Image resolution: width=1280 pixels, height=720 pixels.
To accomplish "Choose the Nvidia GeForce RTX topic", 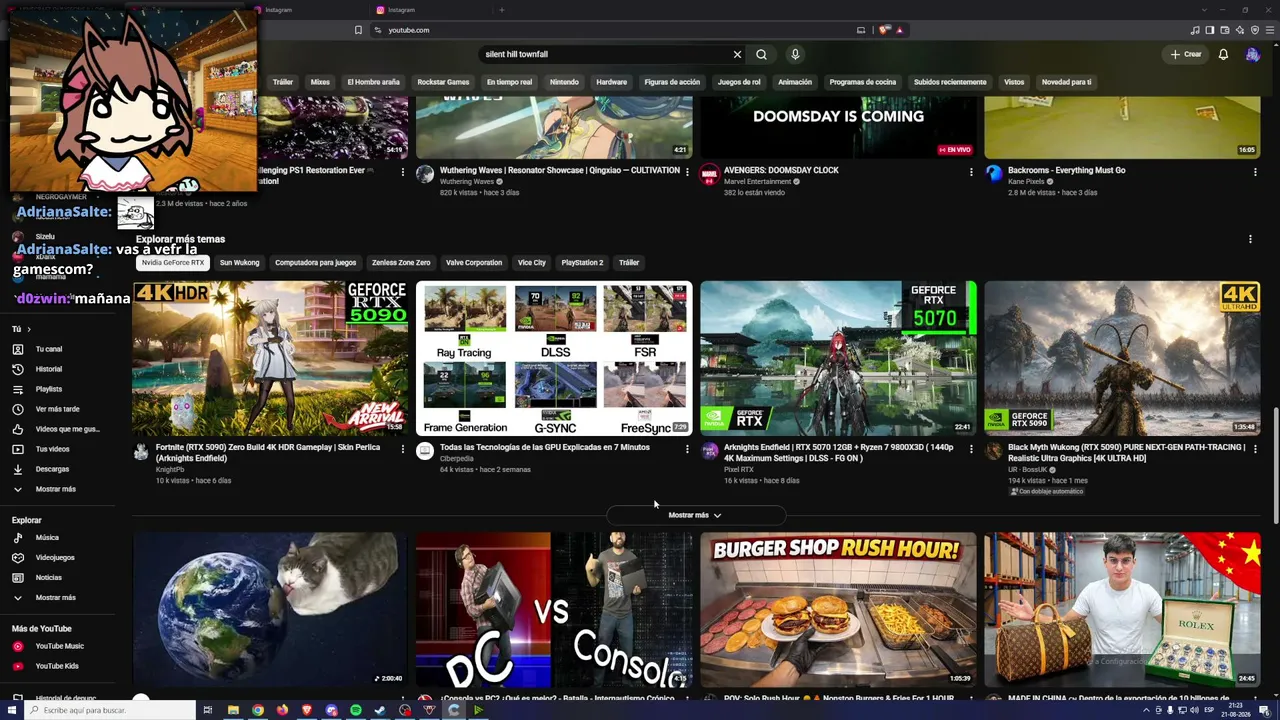I will (173, 263).
